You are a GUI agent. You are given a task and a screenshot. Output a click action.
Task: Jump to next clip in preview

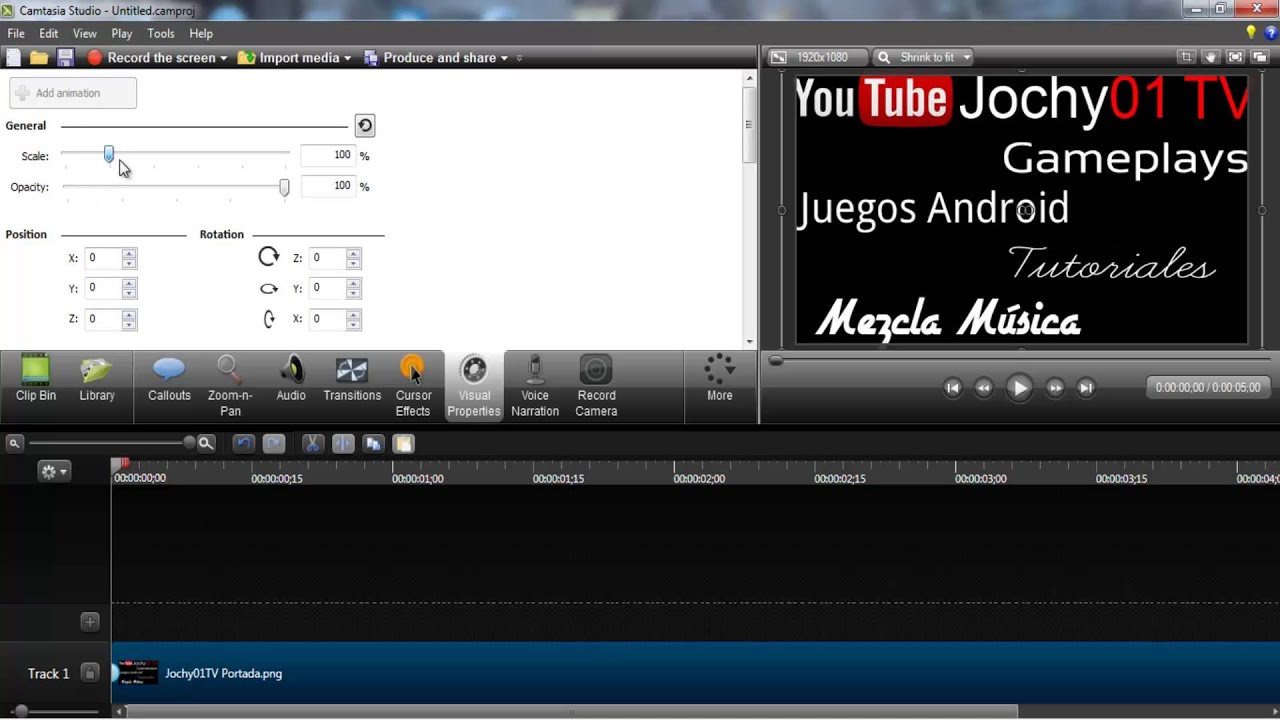click(x=1086, y=388)
